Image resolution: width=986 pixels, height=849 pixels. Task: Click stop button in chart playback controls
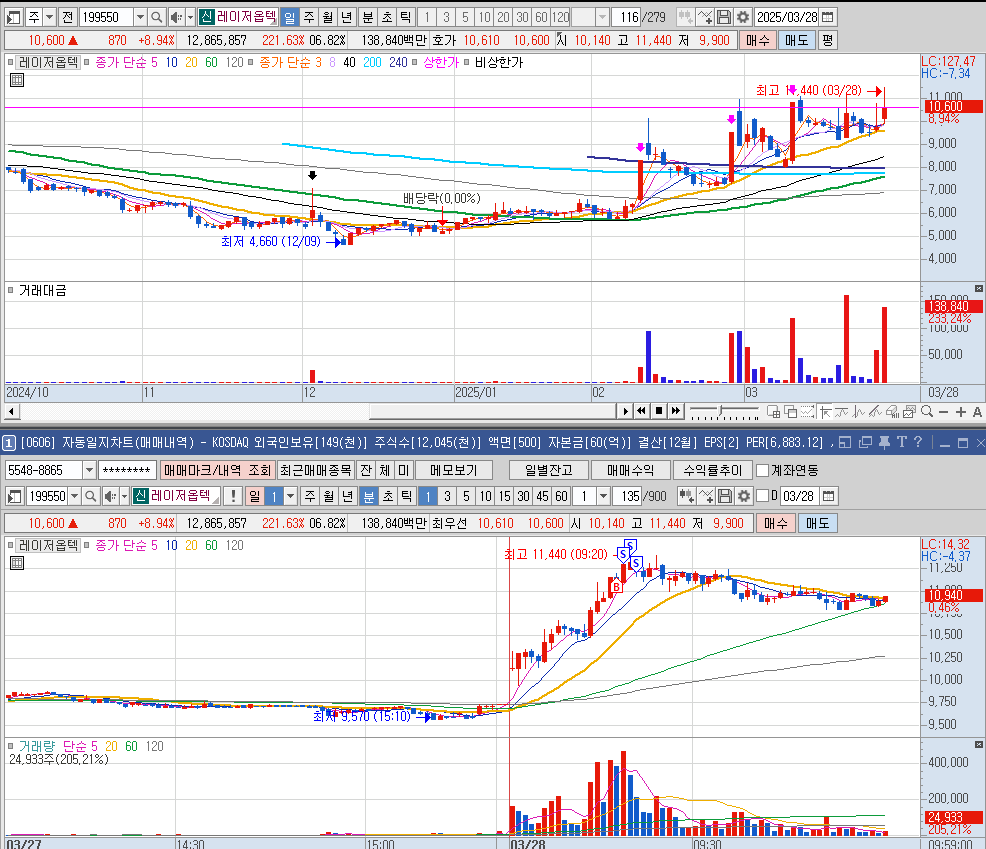point(658,411)
